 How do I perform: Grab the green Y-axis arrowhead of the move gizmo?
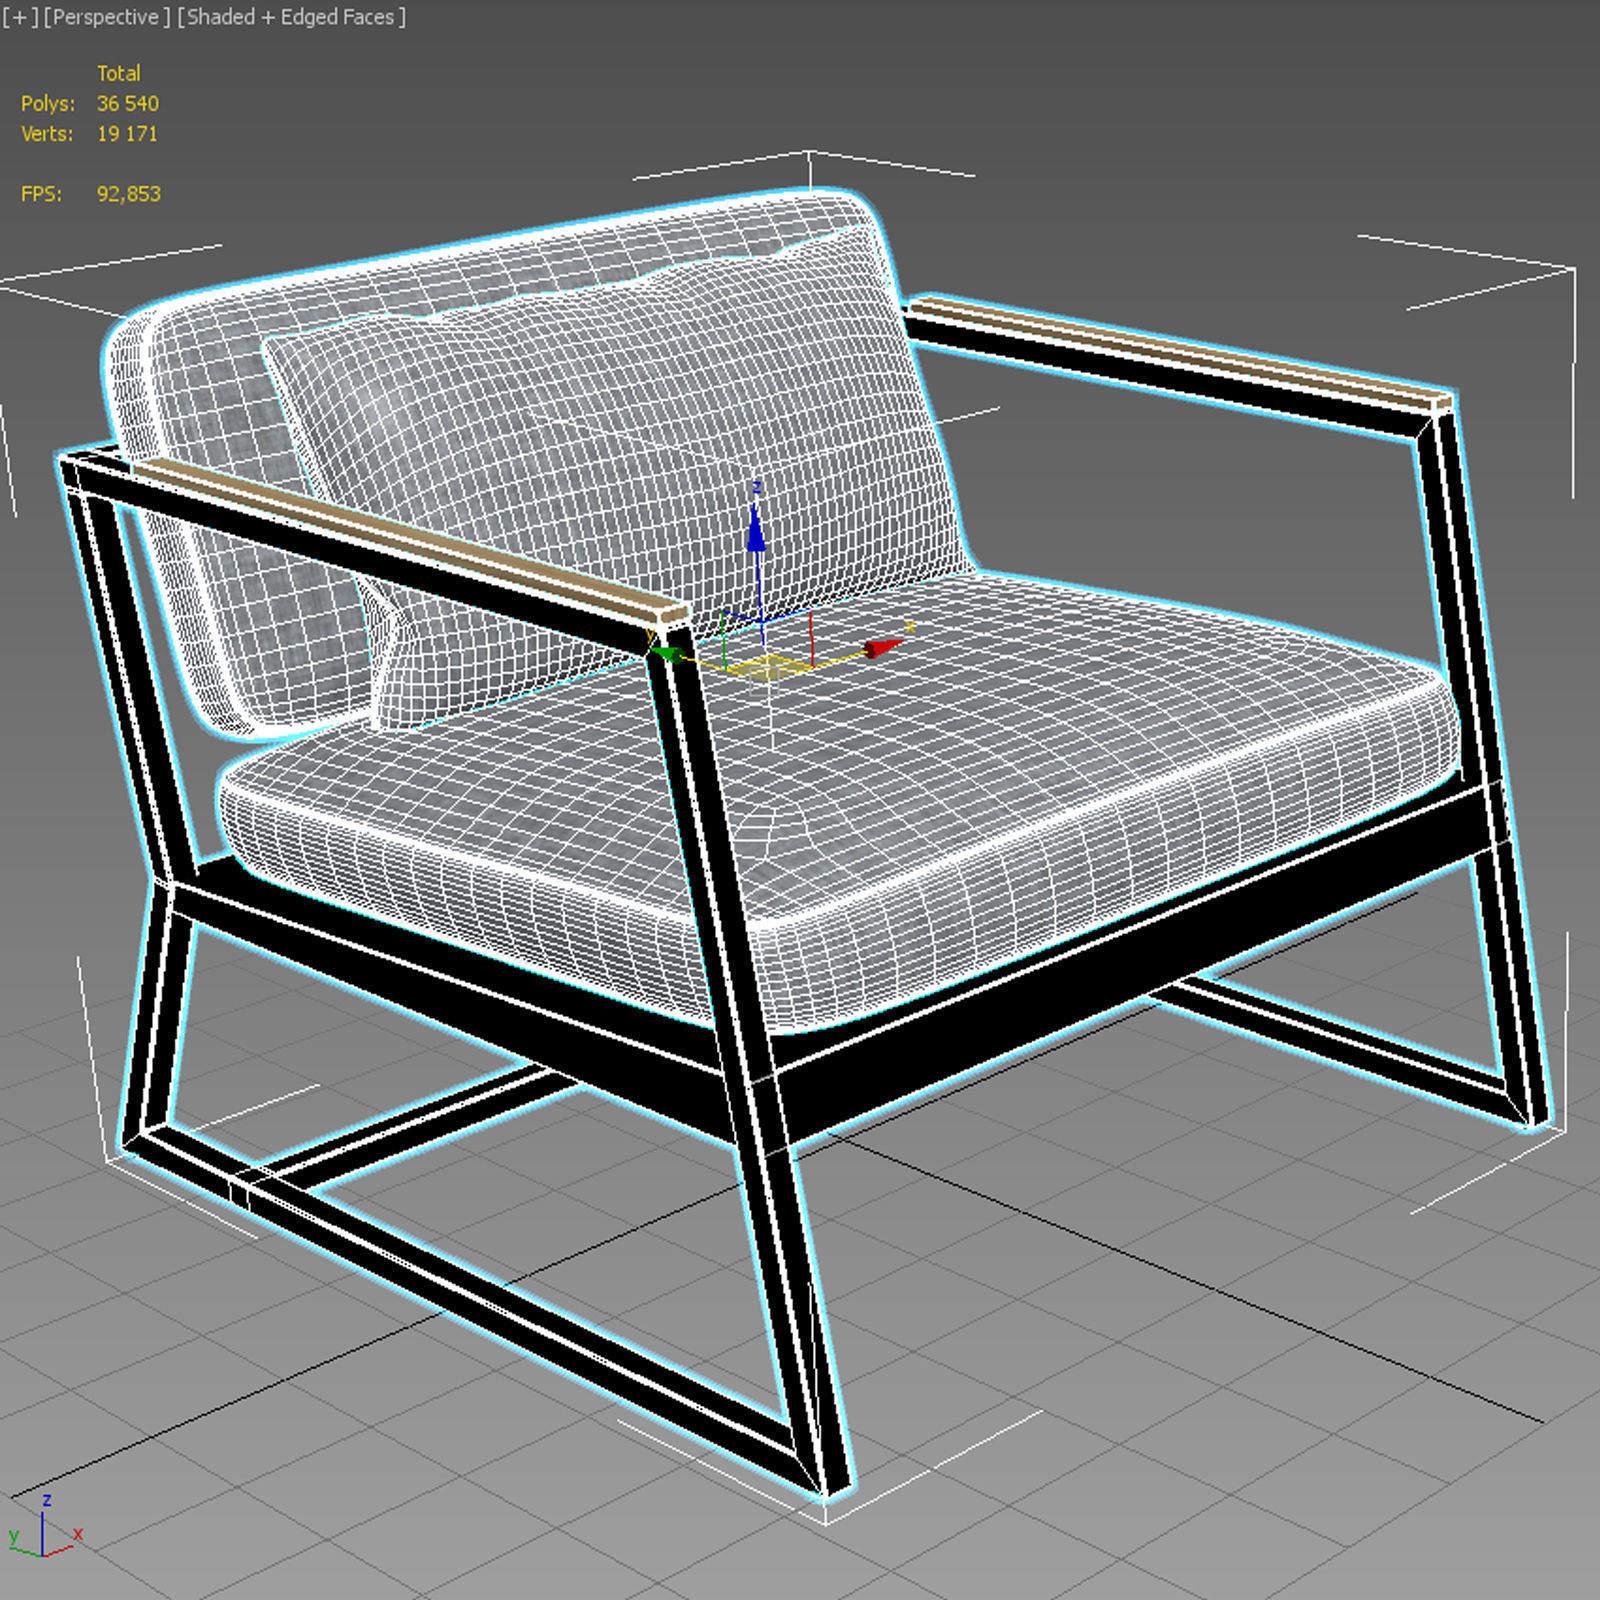coord(668,654)
